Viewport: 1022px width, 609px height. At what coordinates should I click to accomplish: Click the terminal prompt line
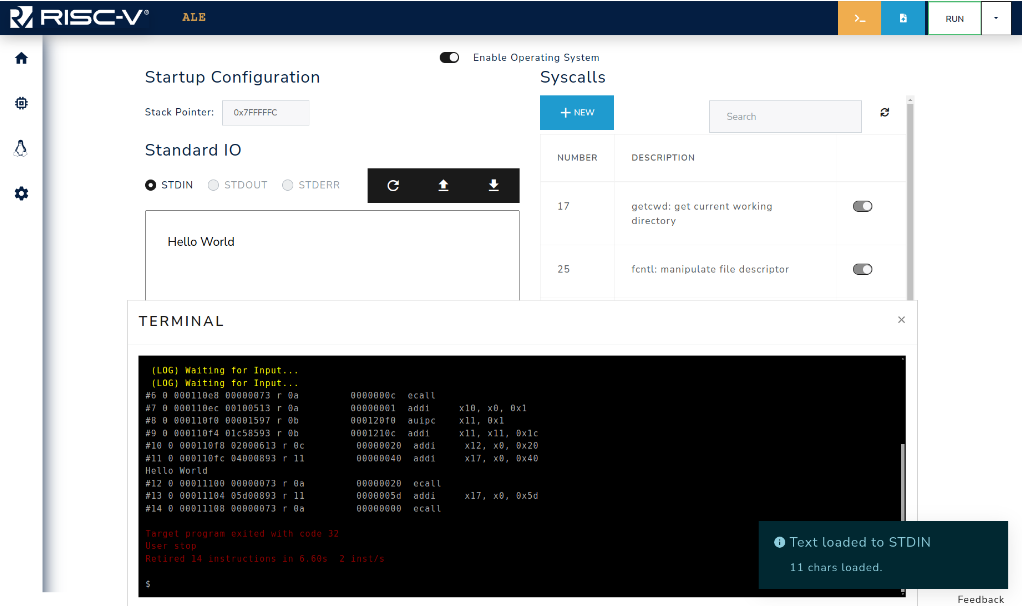click(149, 584)
